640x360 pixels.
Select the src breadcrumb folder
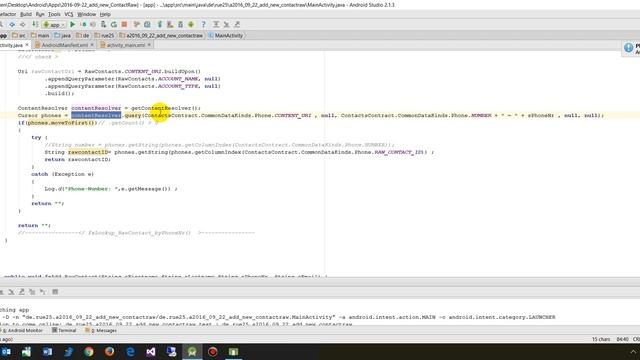tap(19, 36)
